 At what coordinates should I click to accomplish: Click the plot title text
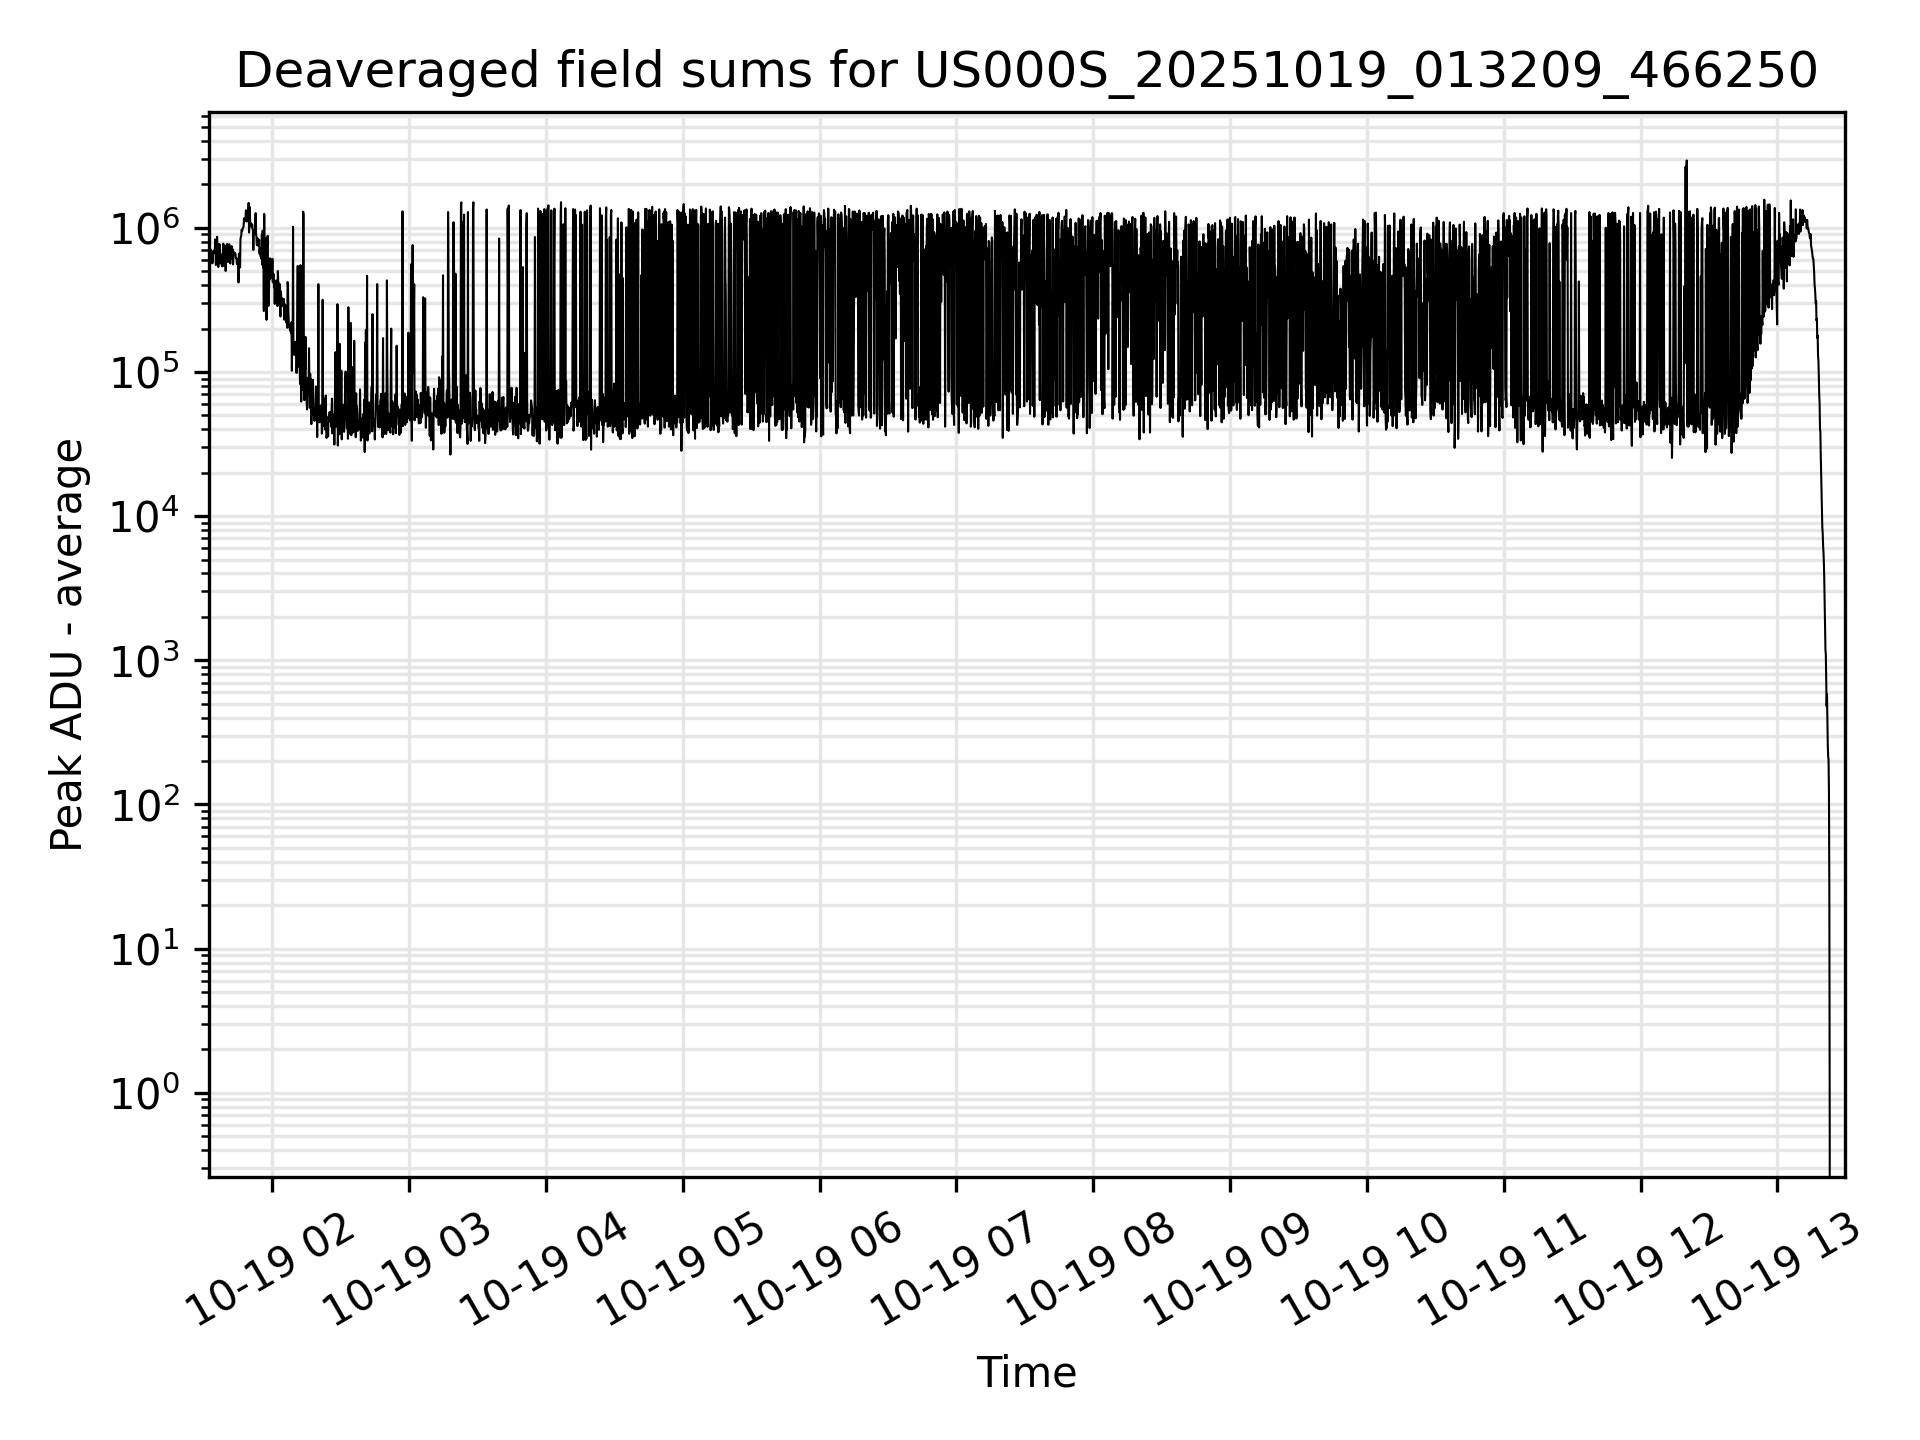coord(1026,72)
